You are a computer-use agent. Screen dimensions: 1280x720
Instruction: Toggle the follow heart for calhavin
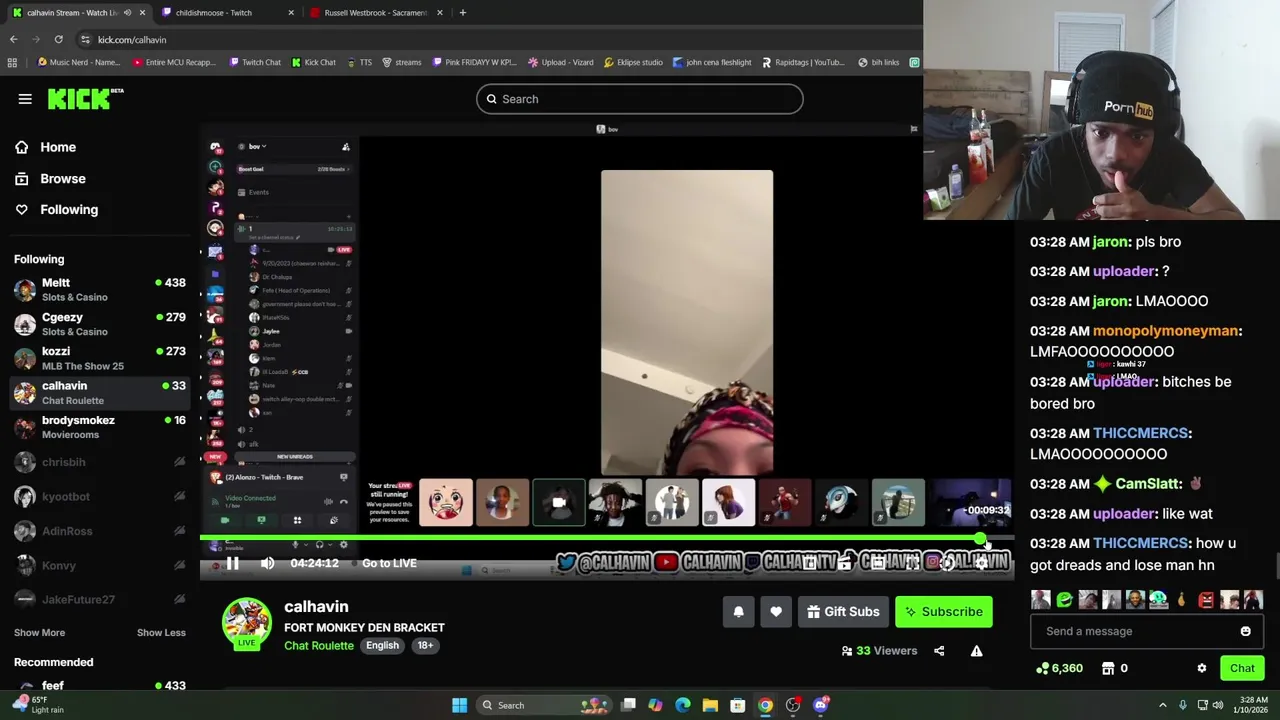point(776,612)
